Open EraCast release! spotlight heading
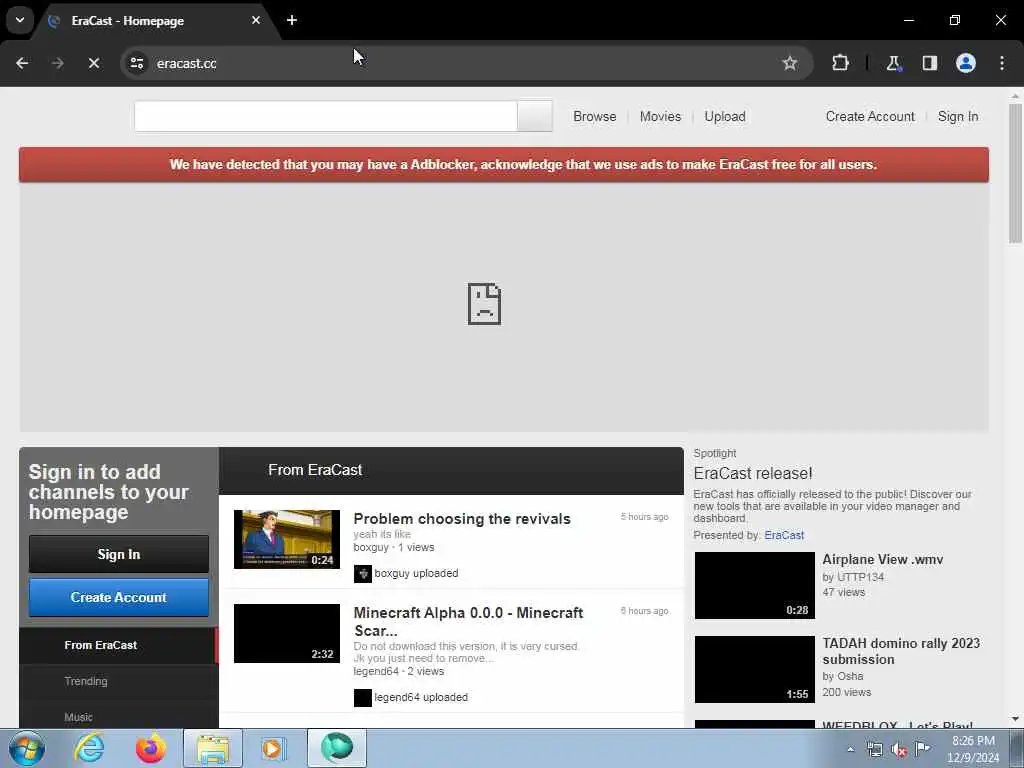Screen dimensions: 1024x768 click(x=753, y=473)
